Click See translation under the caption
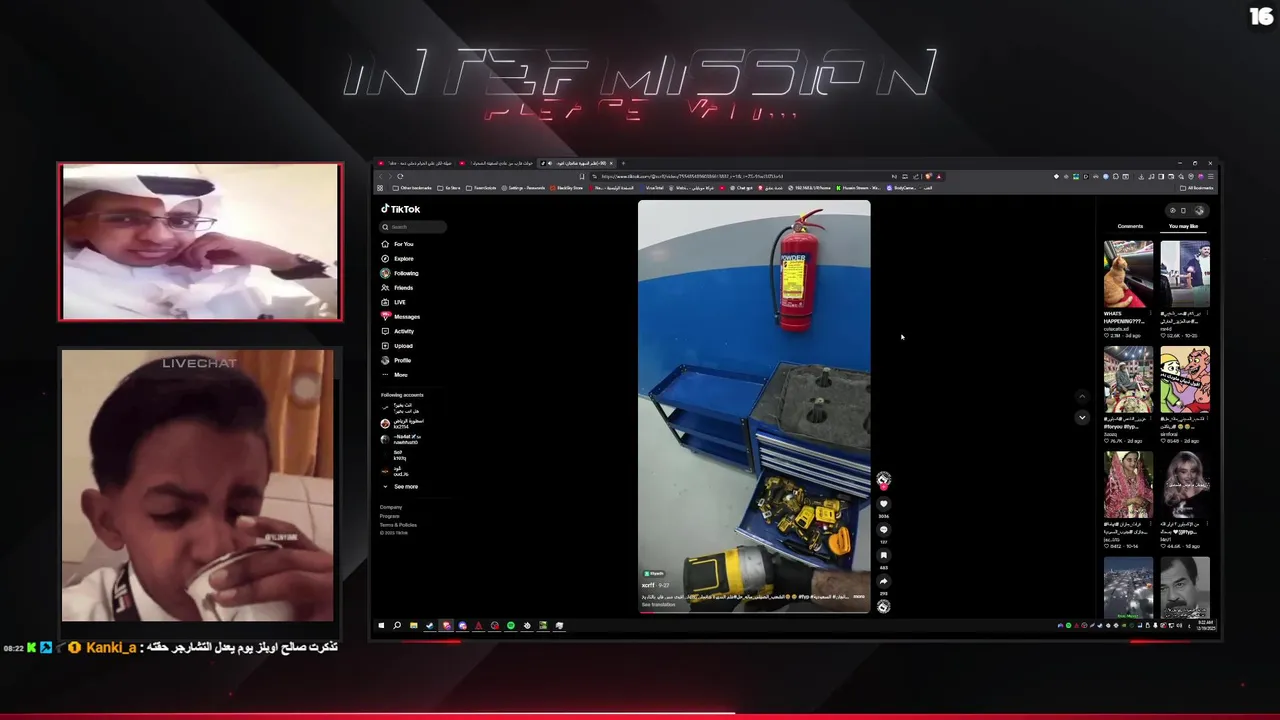1280x720 pixels. tap(659, 605)
